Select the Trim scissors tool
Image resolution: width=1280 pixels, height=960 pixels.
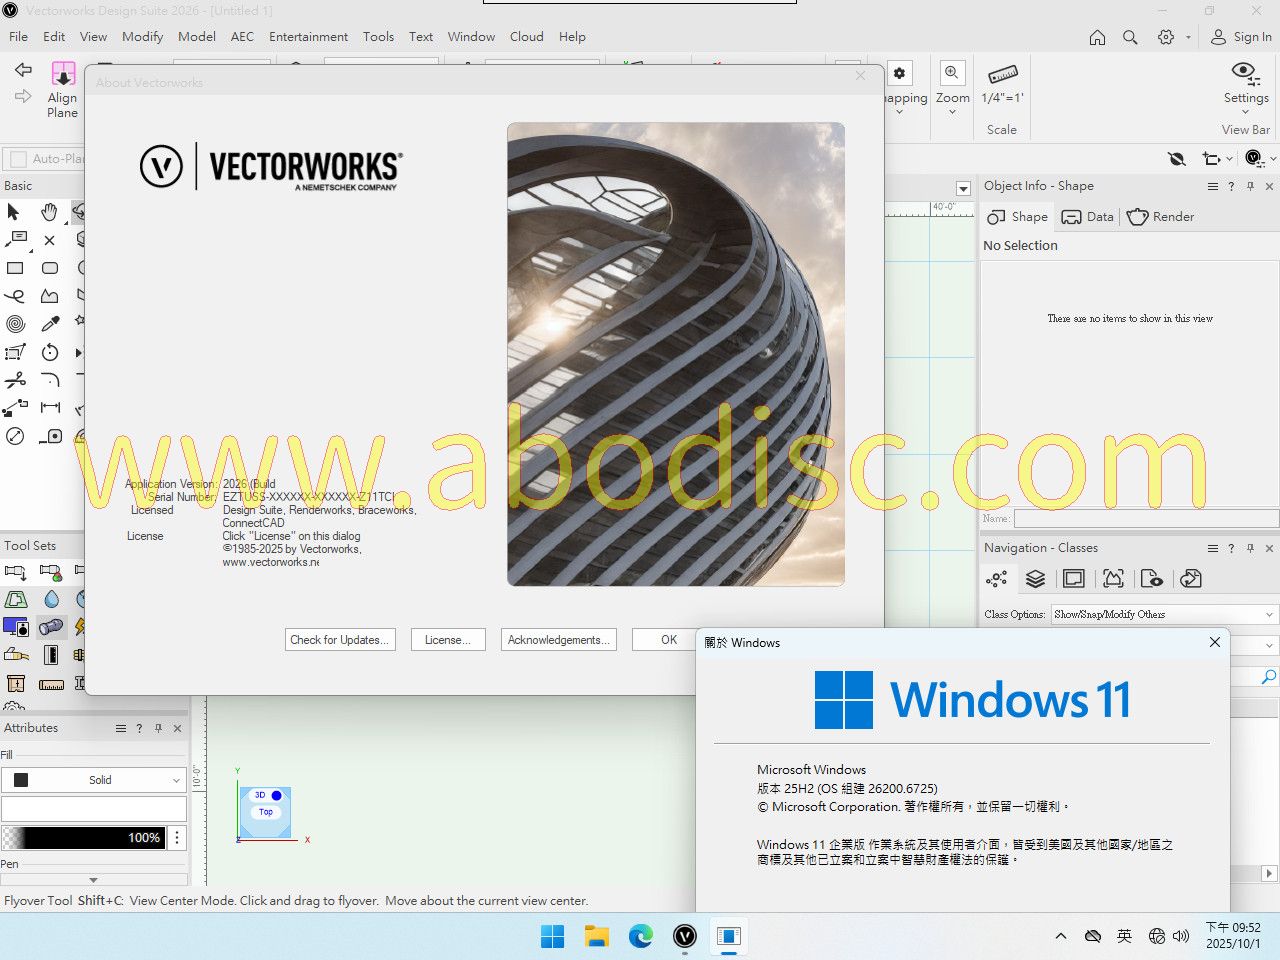[x=15, y=380]
